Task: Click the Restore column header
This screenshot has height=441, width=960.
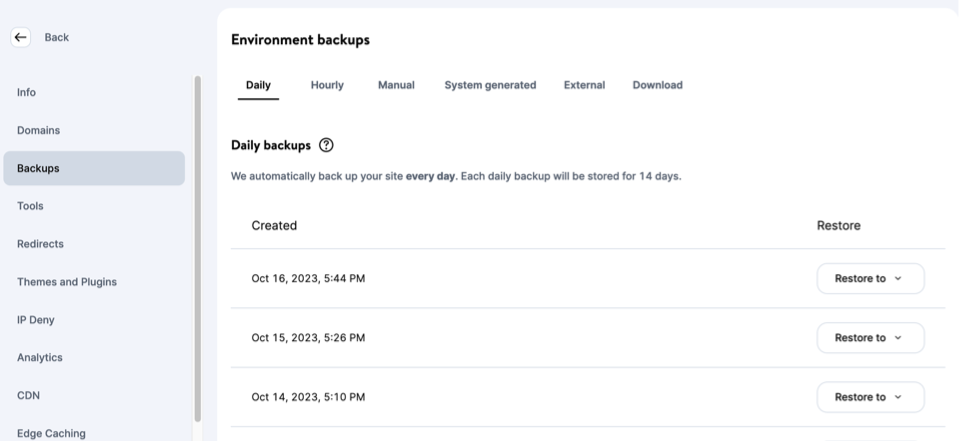Action: click(839, 225)
